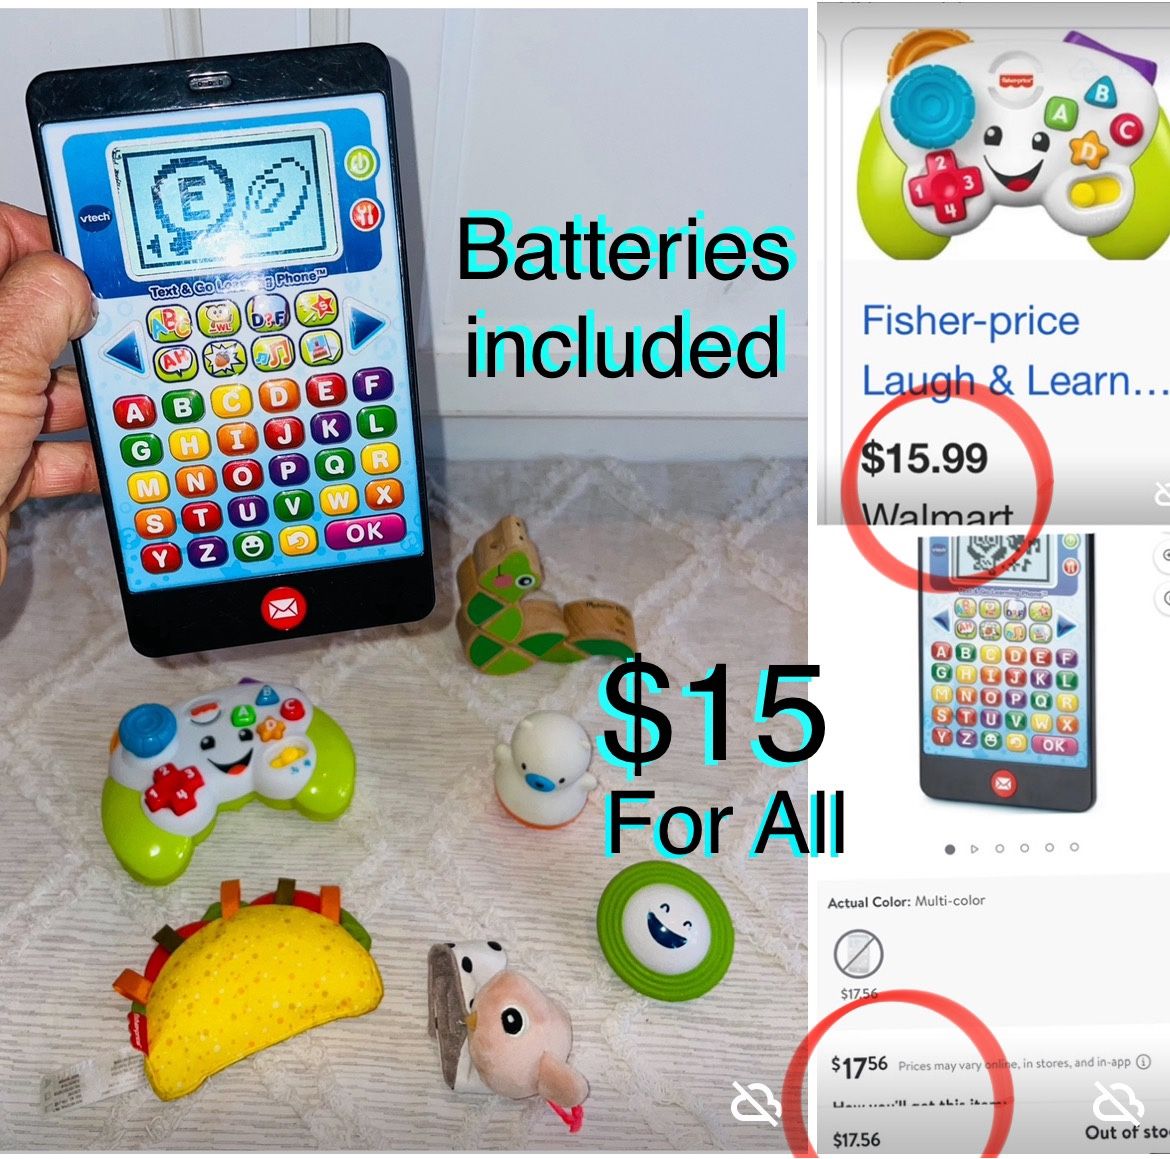Choose the crossed-out Multi-color swatch
Image resolution: width=1170 pixels, height=1159 pixels.
tap(858, 953)
